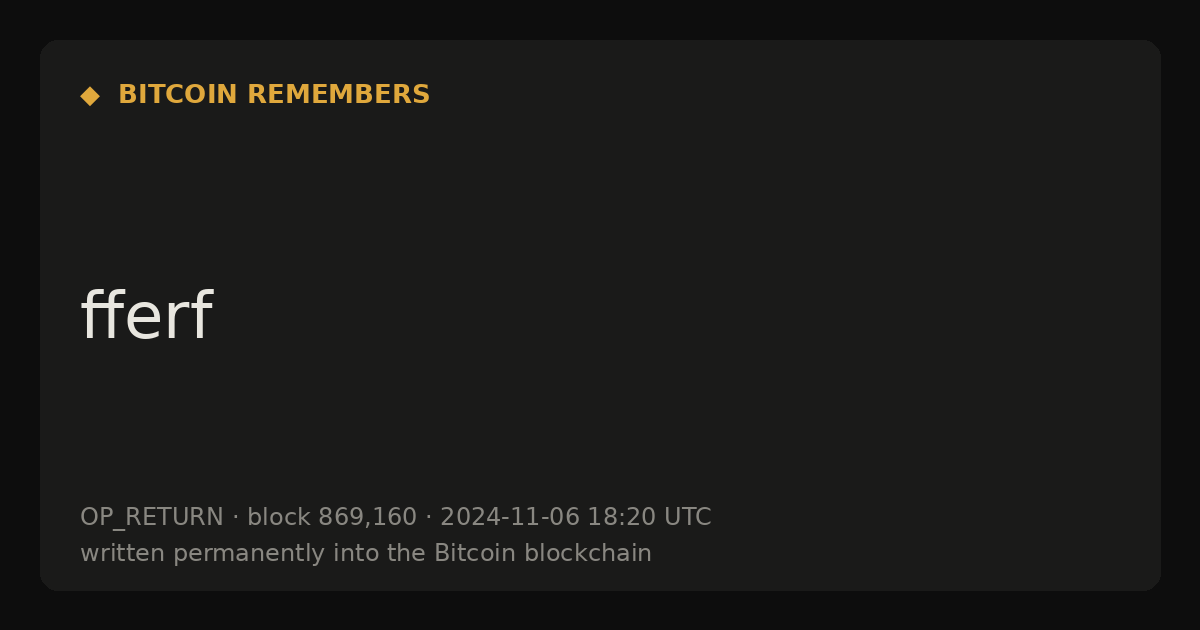Click the word block in footer
Screen dimensions: 1200x630
pos(279,517)
